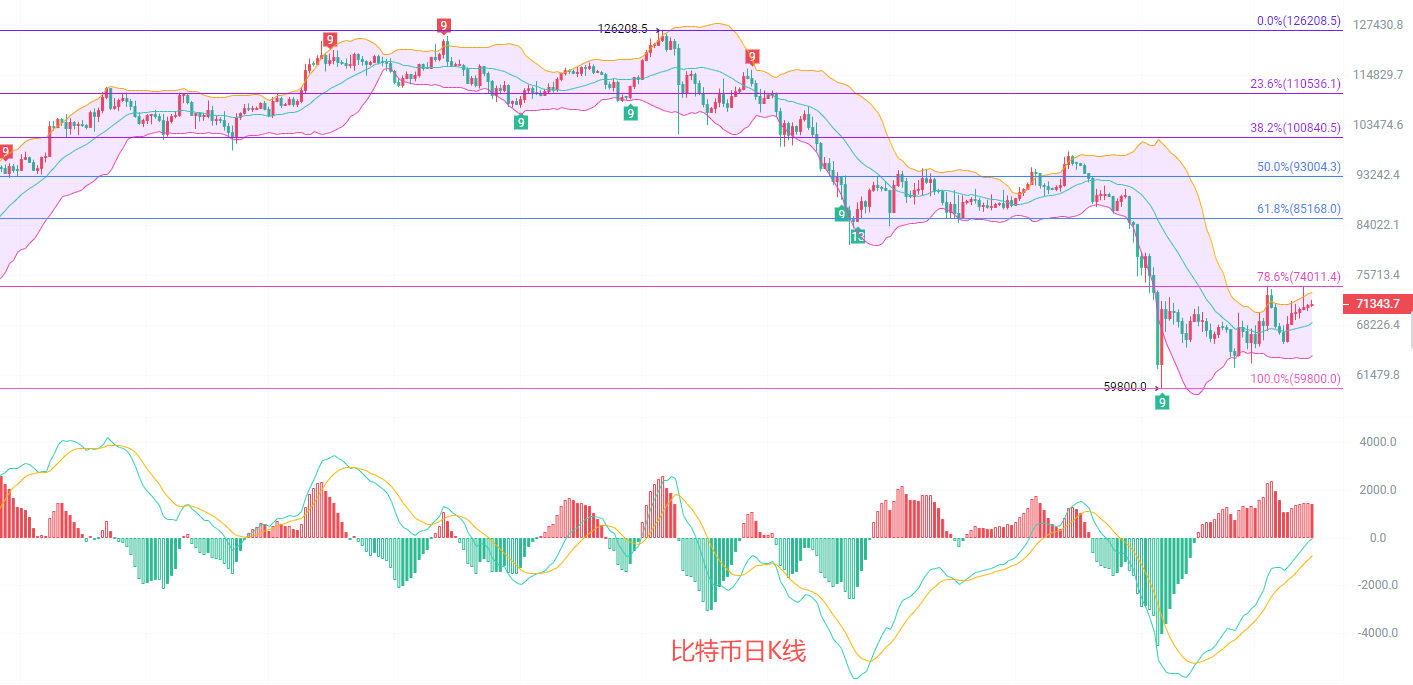Click the green 13 sequential marker

click(x=857, y=236)
